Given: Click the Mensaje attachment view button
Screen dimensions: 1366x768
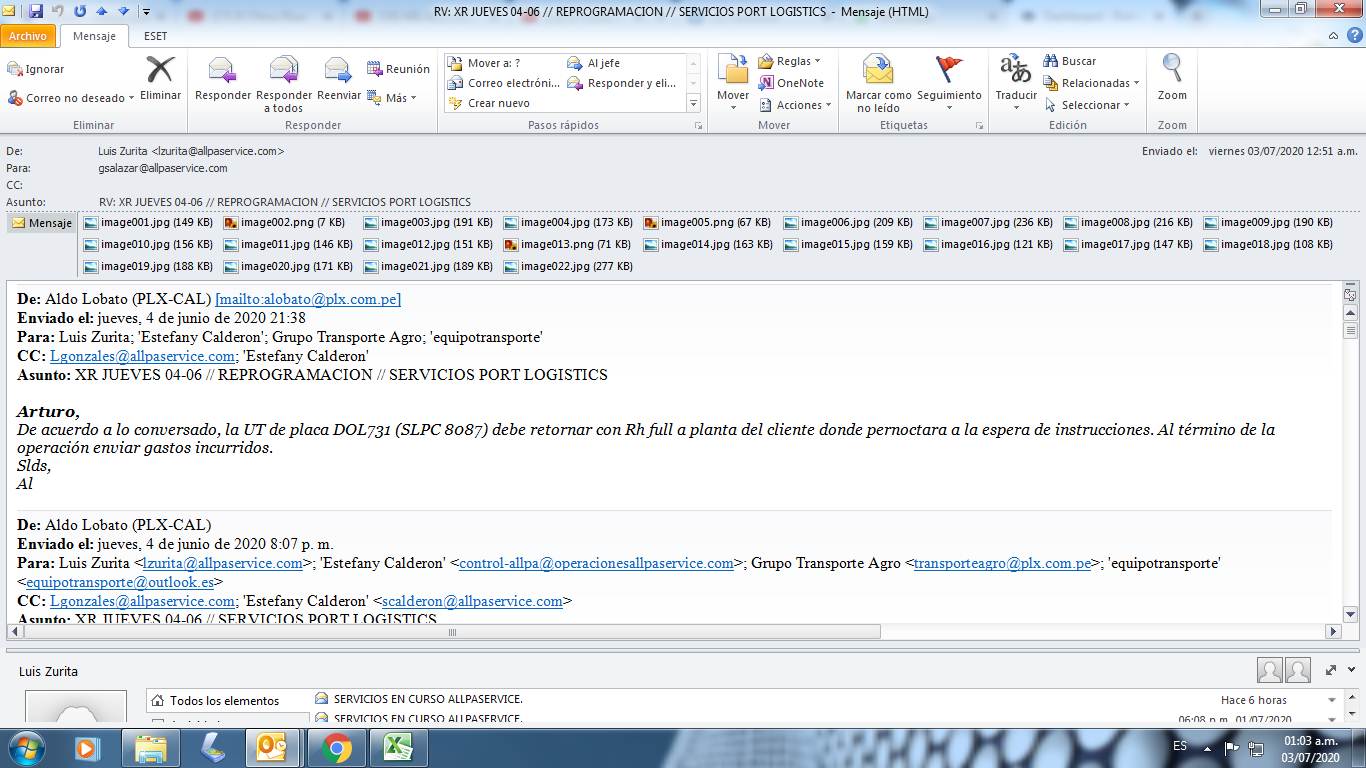Looking at the screenshot, I should tap(42, 223).
